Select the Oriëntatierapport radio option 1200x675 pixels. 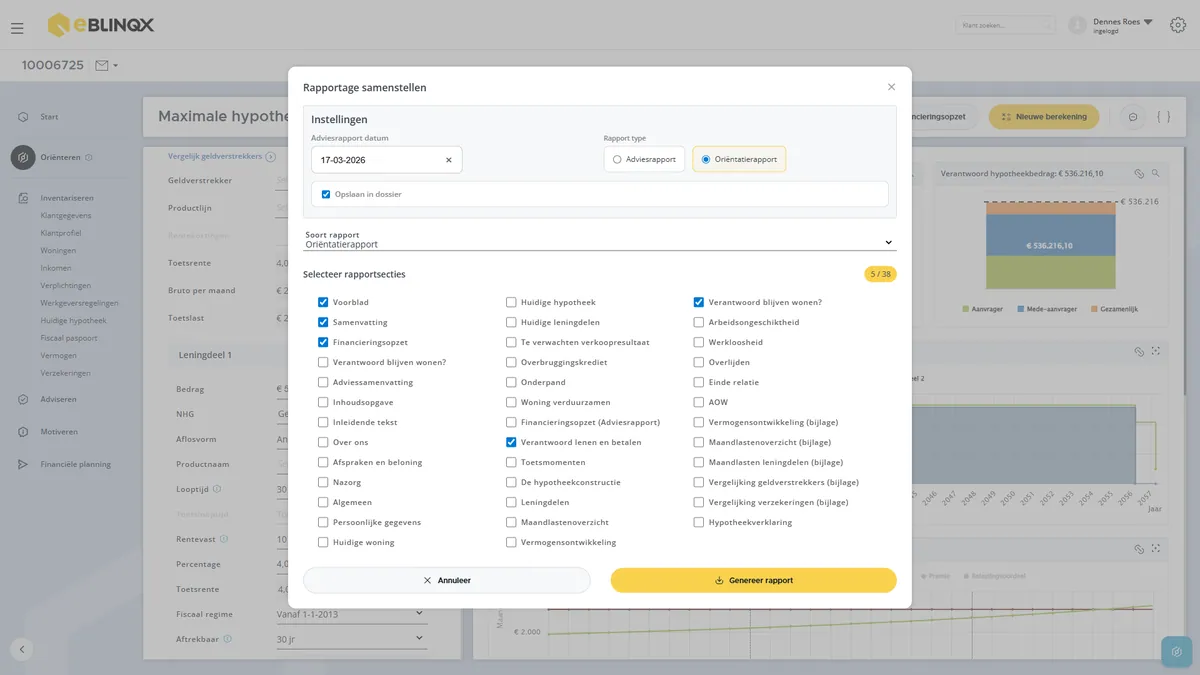706,159
